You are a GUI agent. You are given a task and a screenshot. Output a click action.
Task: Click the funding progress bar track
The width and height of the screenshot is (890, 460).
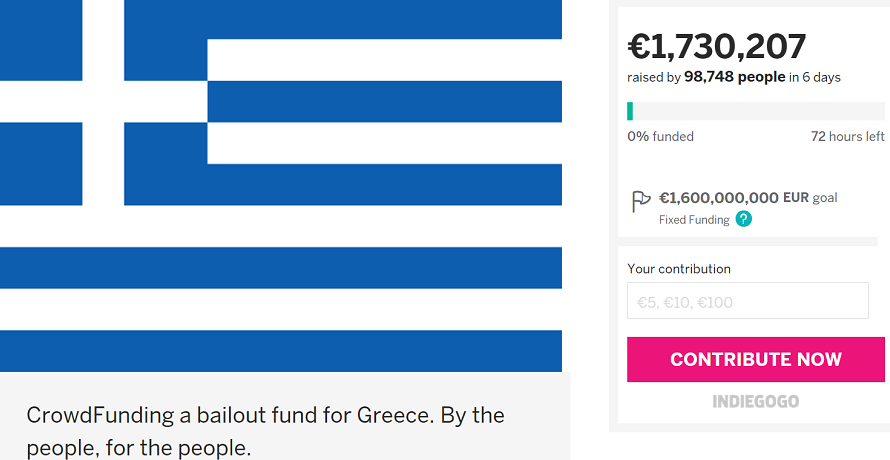point(755,111)
